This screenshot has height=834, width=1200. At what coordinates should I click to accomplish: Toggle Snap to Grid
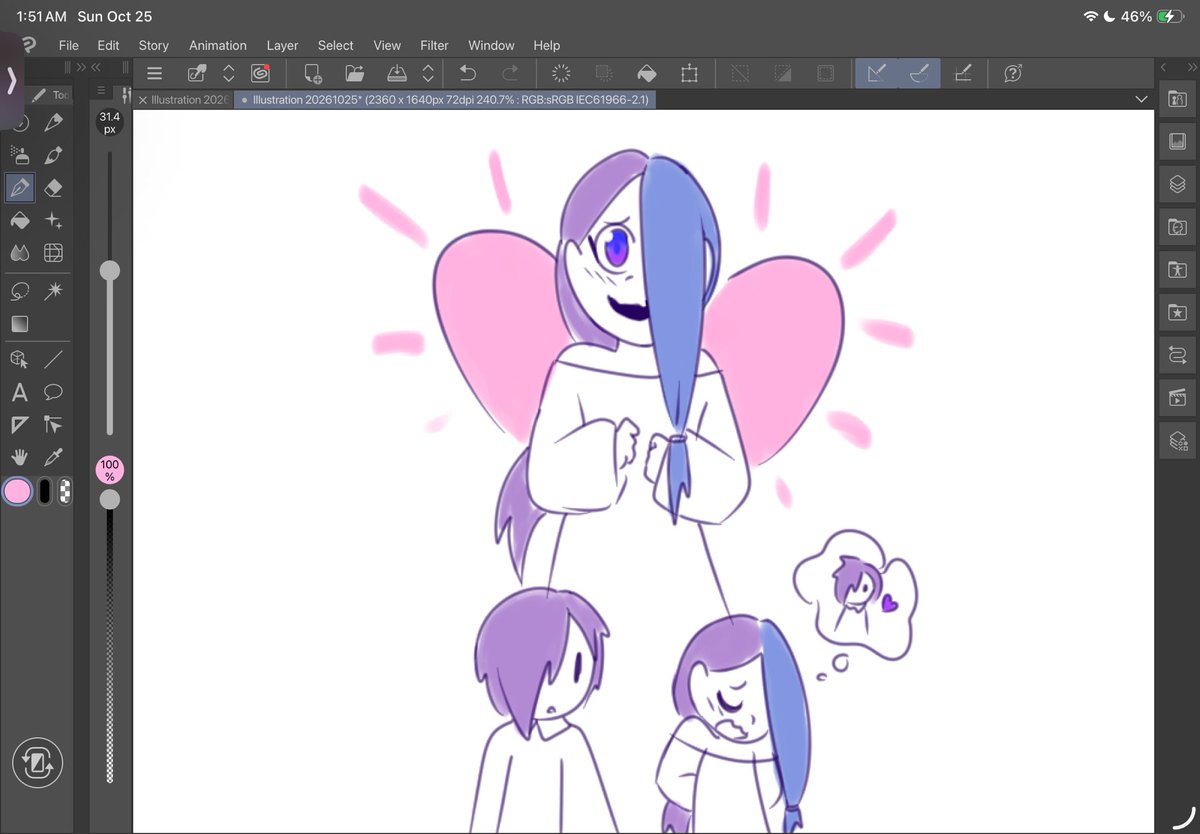[962, 73]
